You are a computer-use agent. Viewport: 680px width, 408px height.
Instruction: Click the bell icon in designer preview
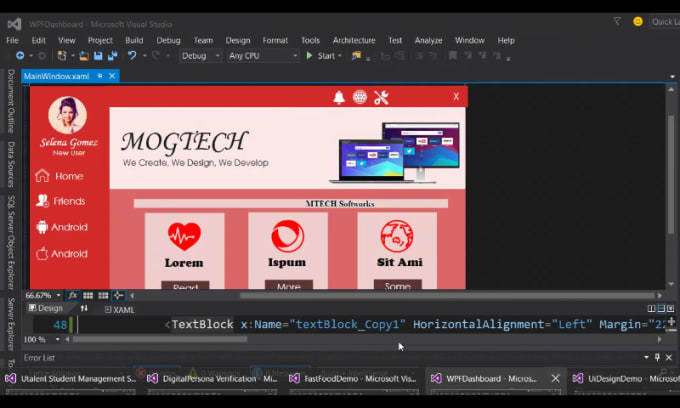click(339, 98)
